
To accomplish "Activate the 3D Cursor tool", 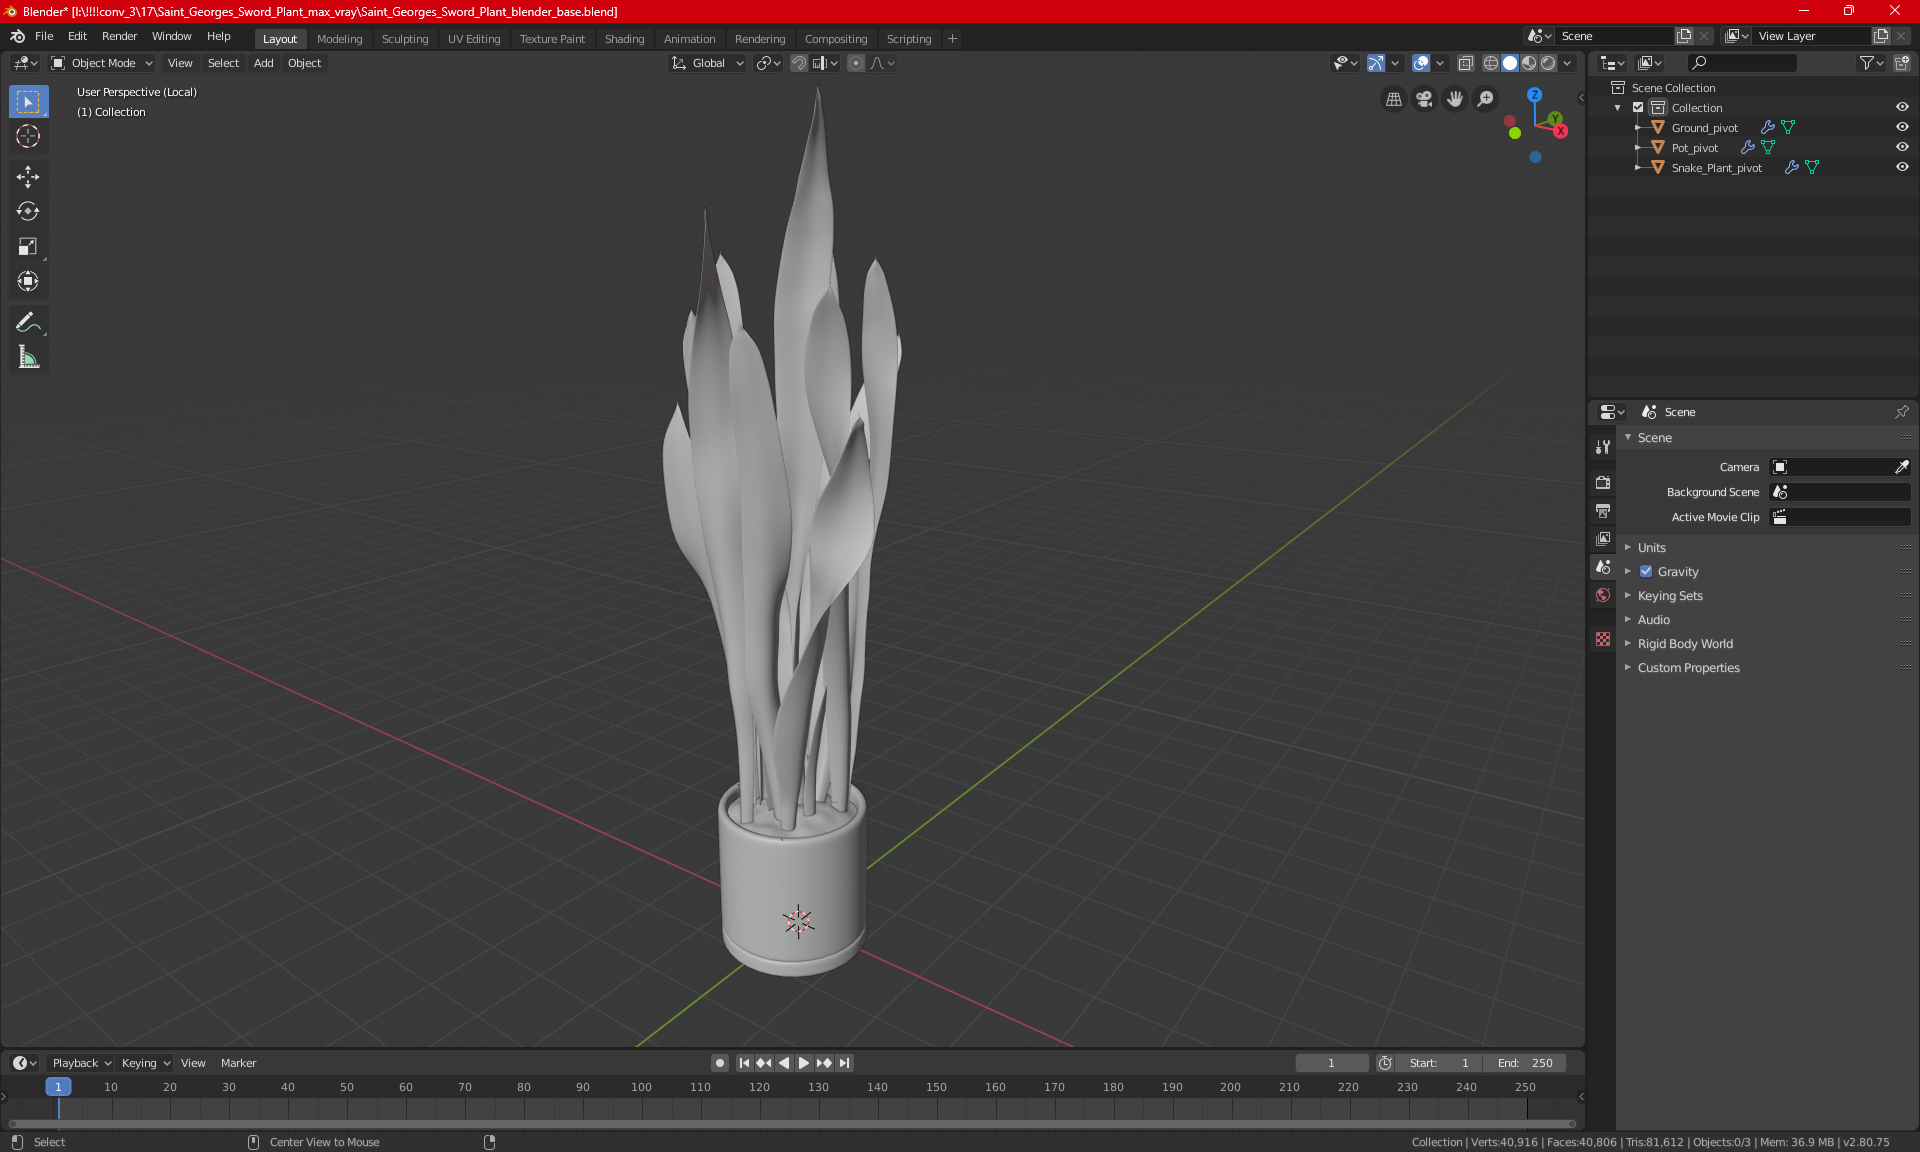I will click(x=28, y=137).
